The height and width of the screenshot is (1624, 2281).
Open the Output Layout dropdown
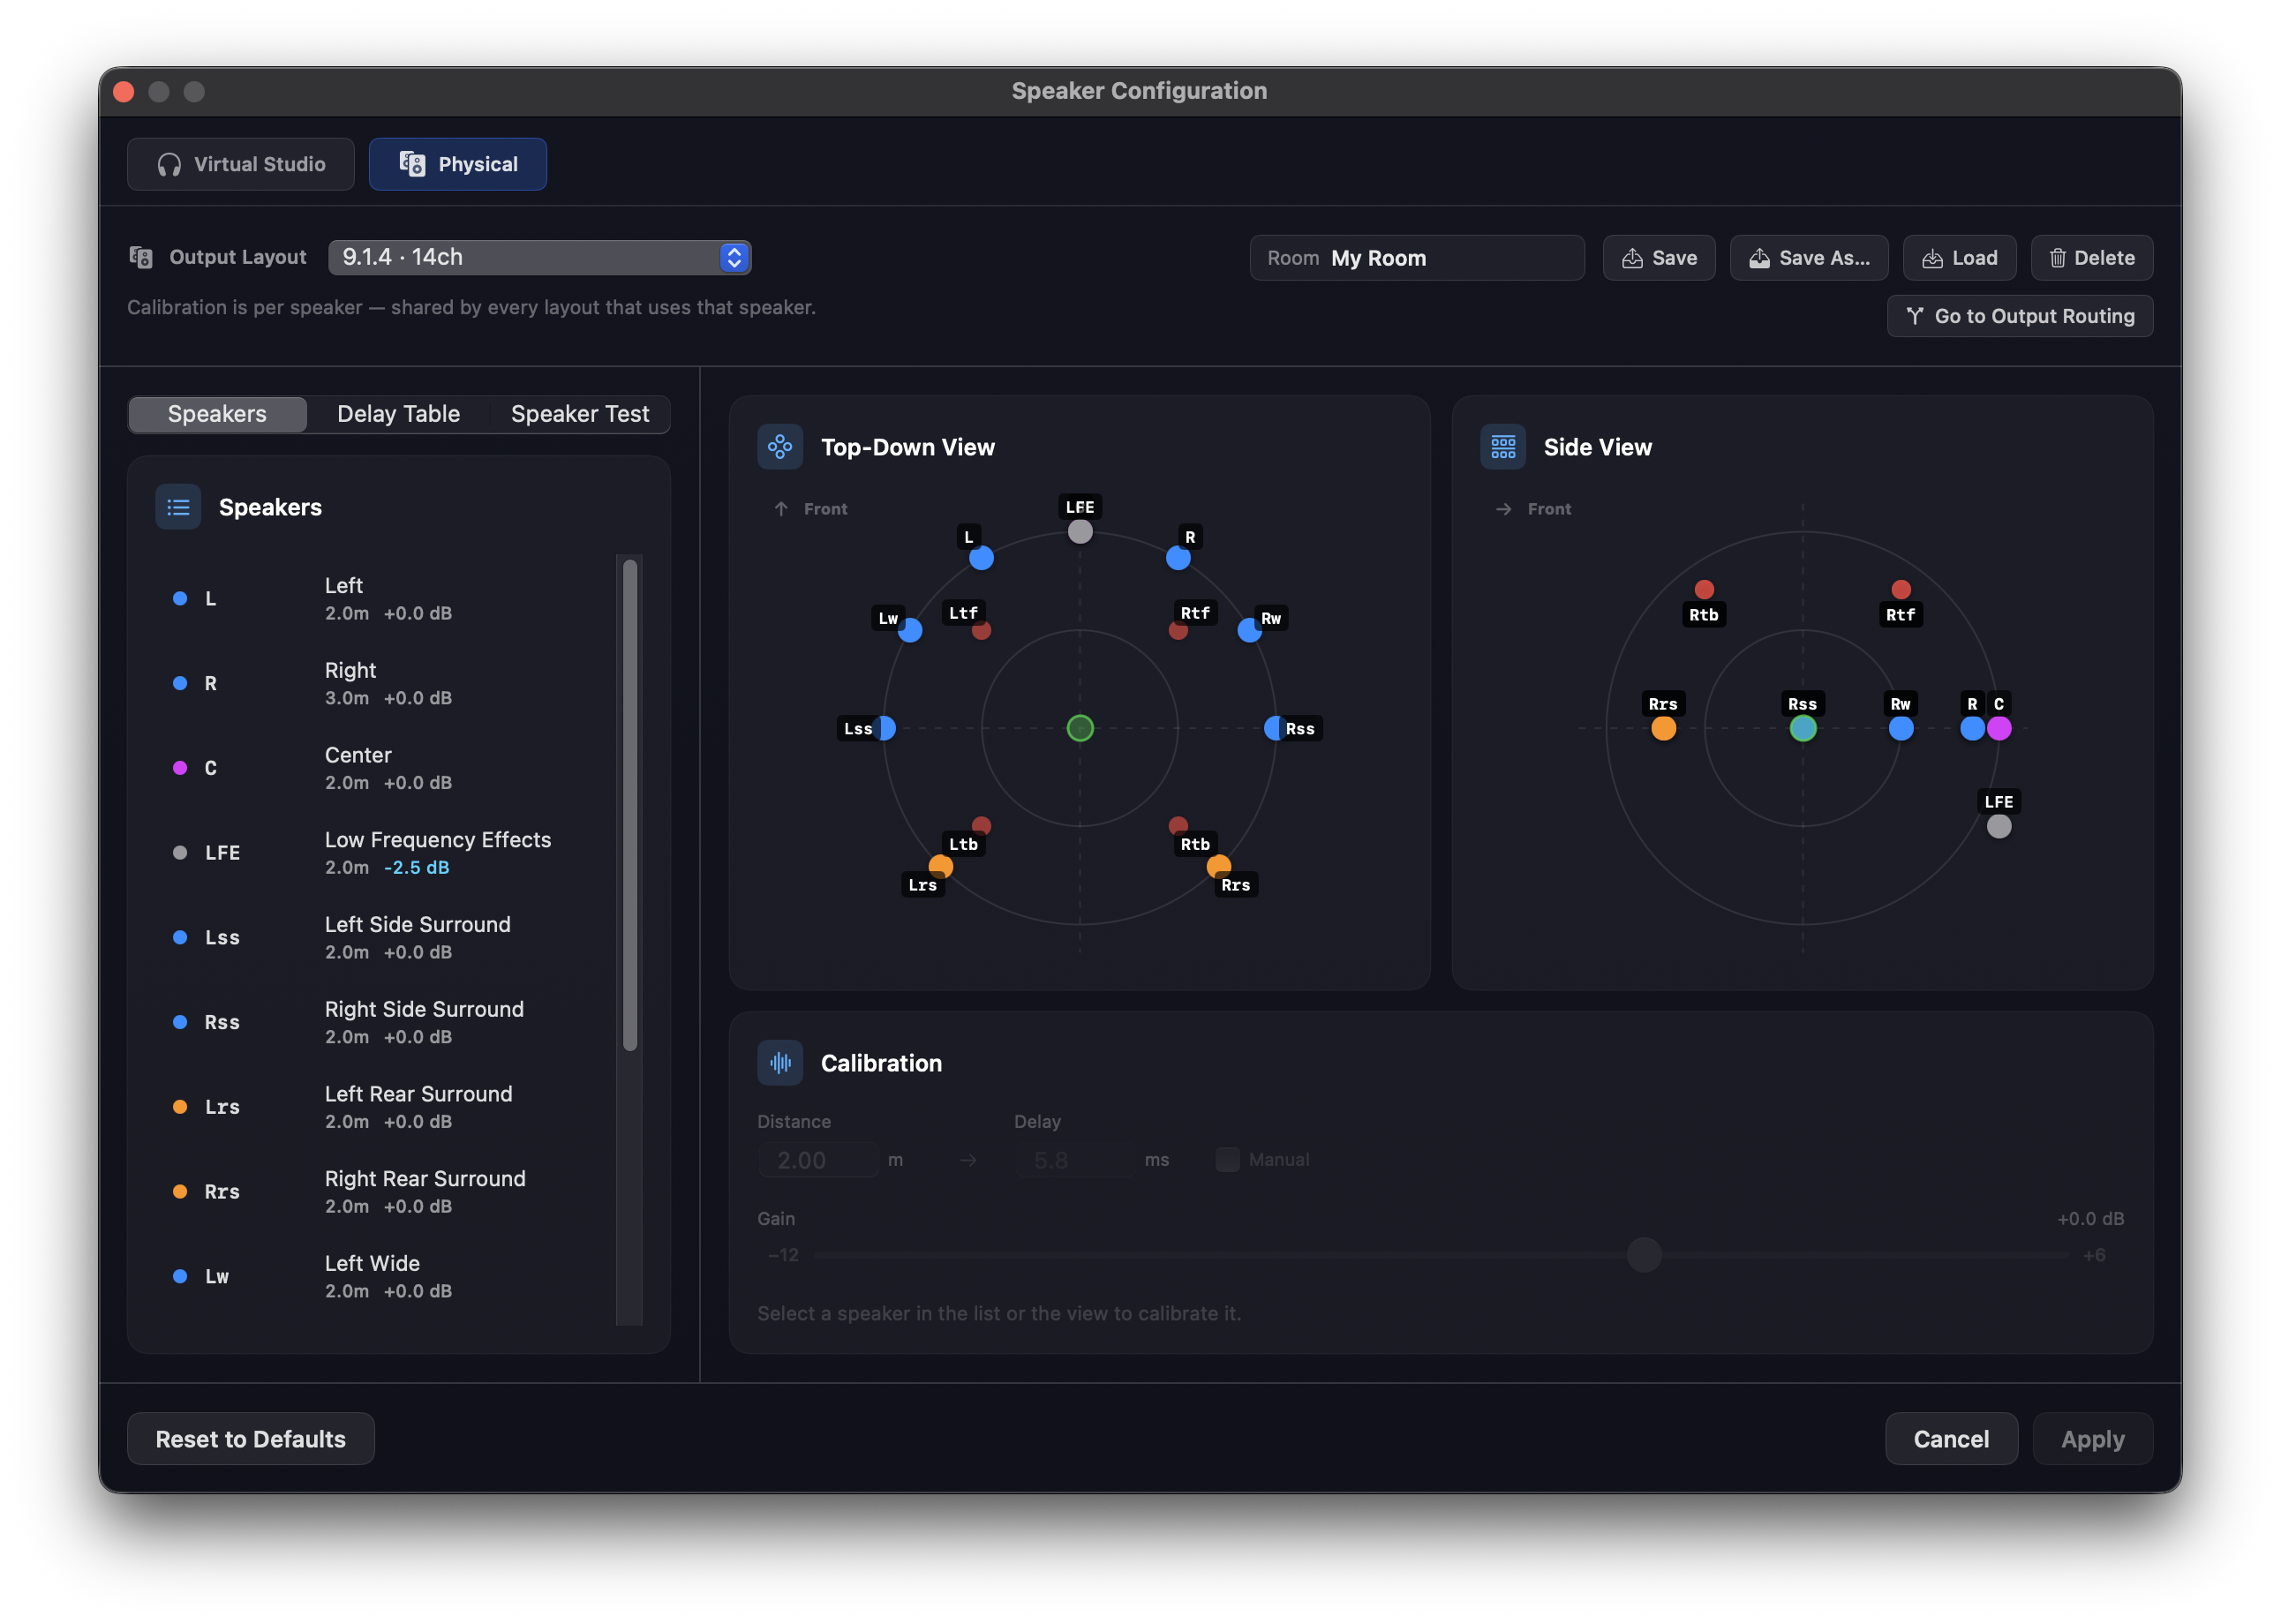click(539, 257)
